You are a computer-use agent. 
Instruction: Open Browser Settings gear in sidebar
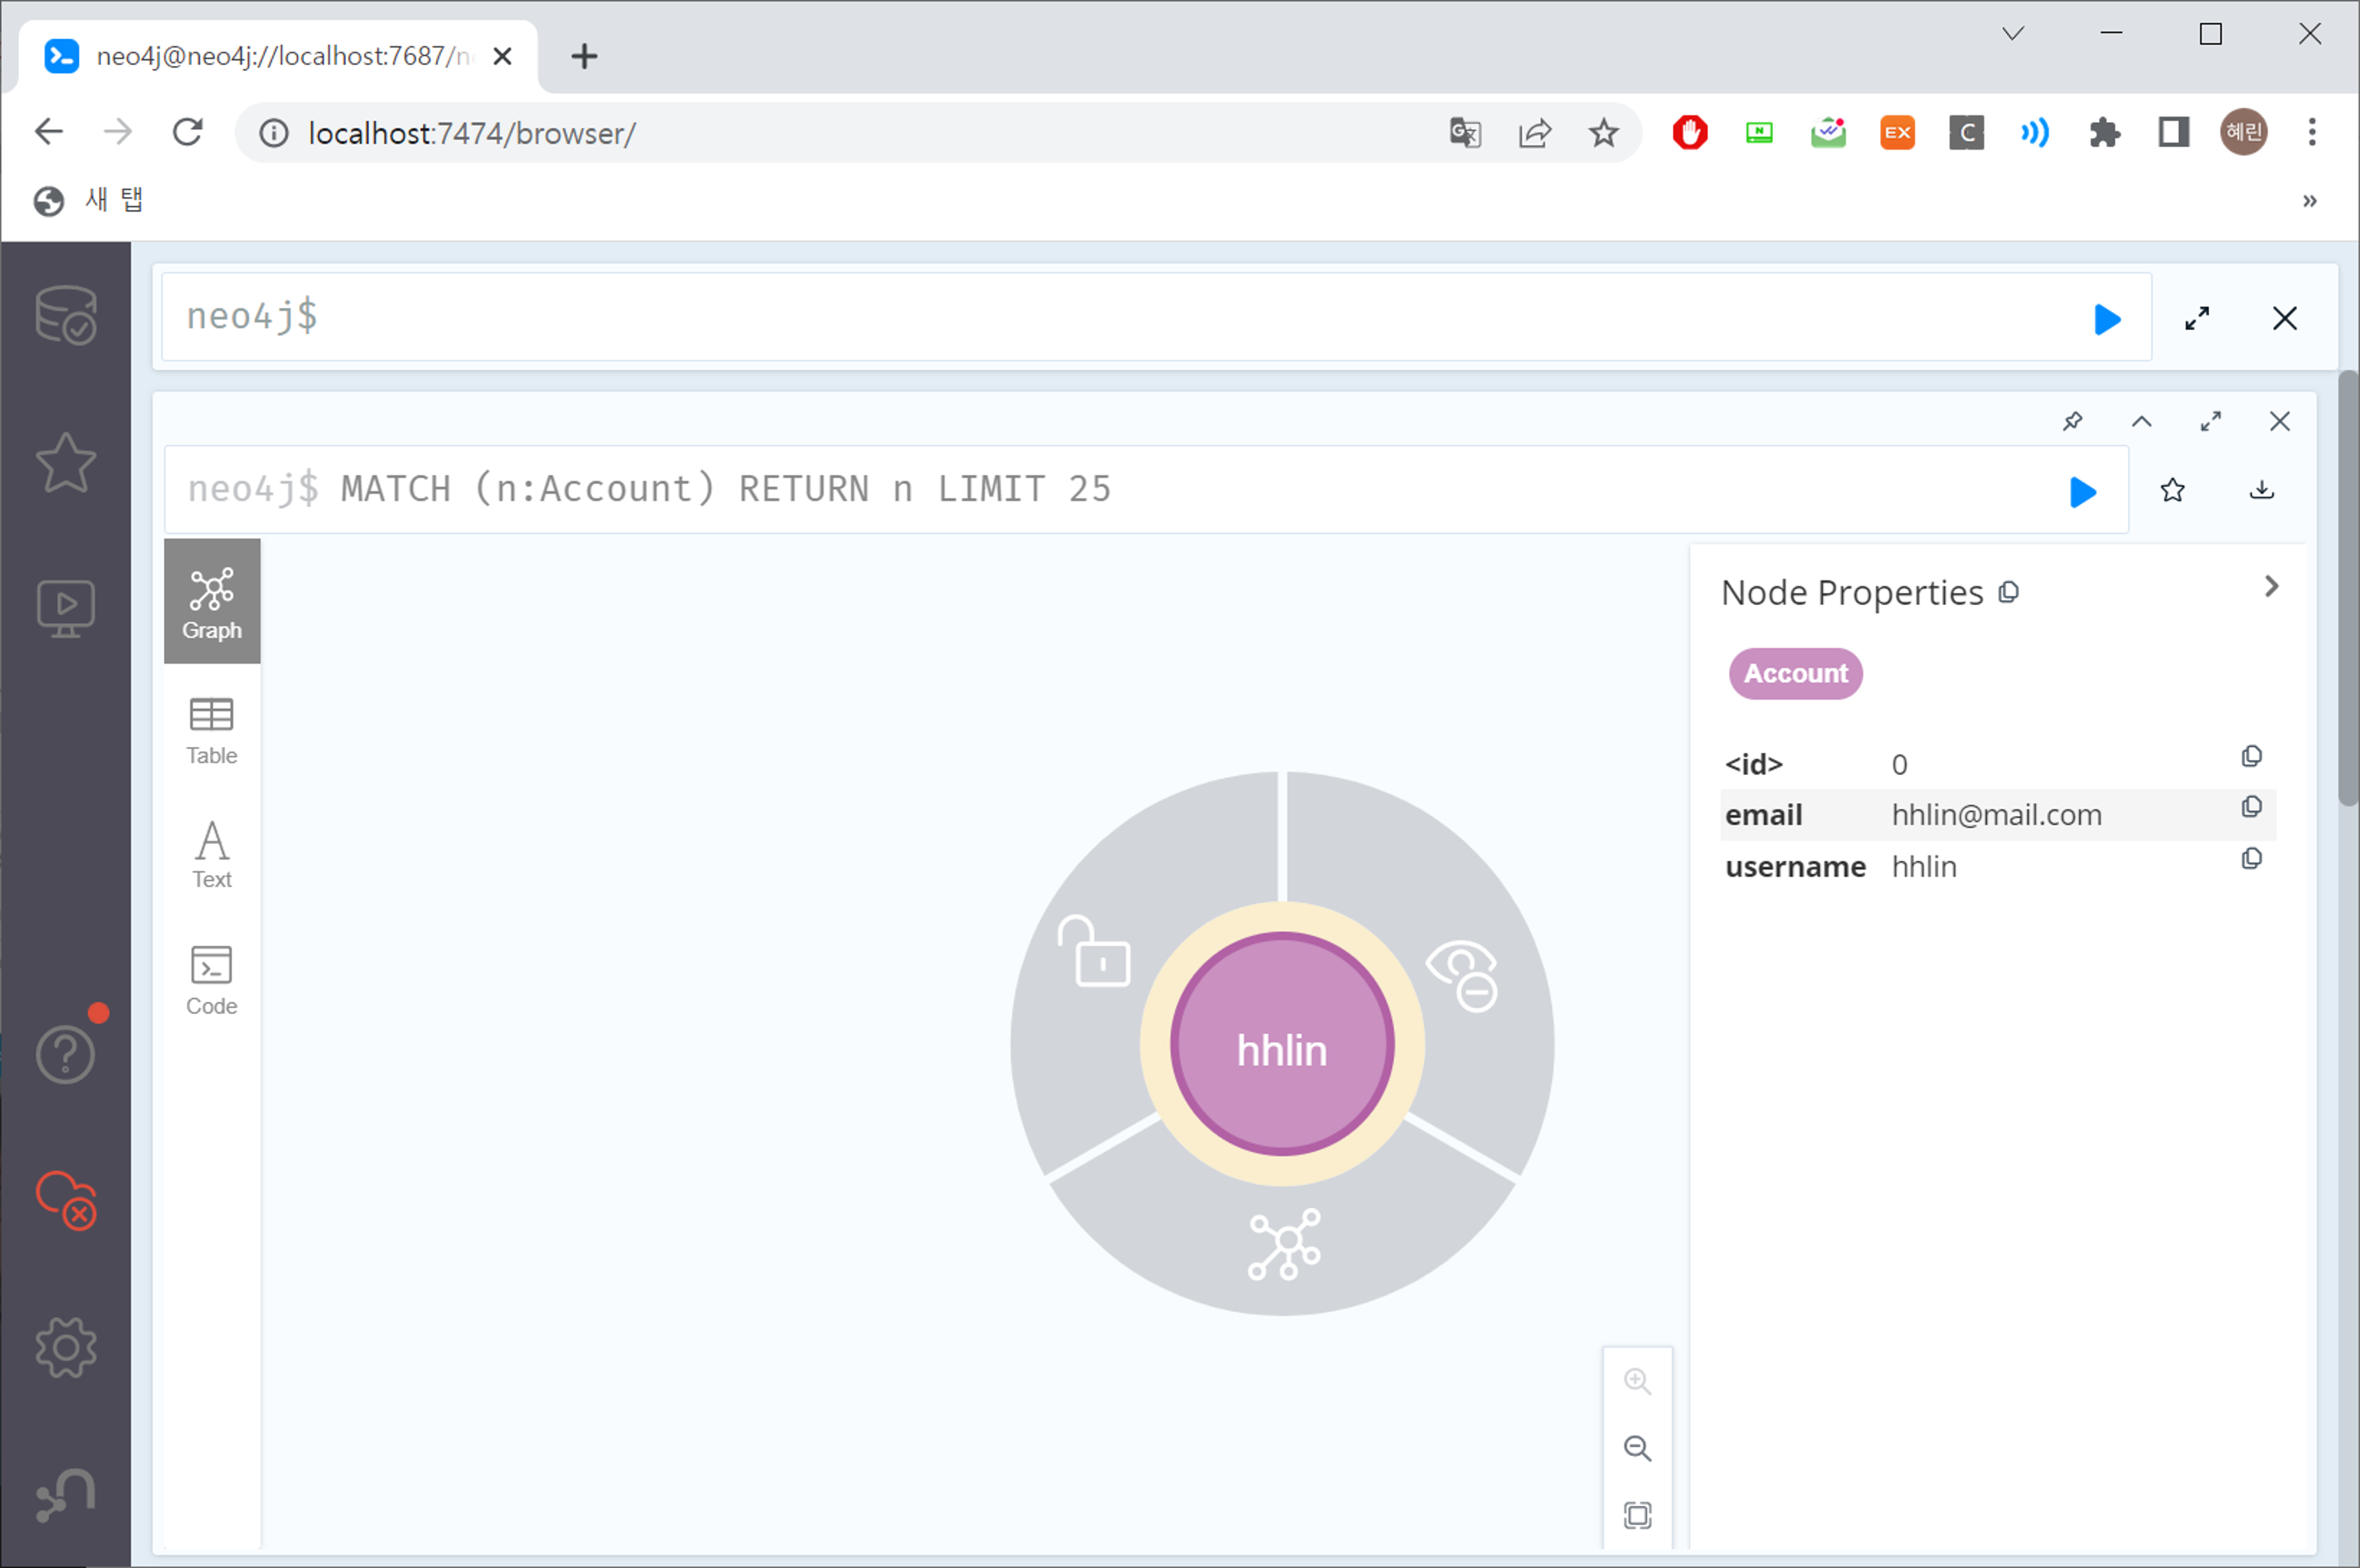pyautogui.click(x=66, y=1347)
